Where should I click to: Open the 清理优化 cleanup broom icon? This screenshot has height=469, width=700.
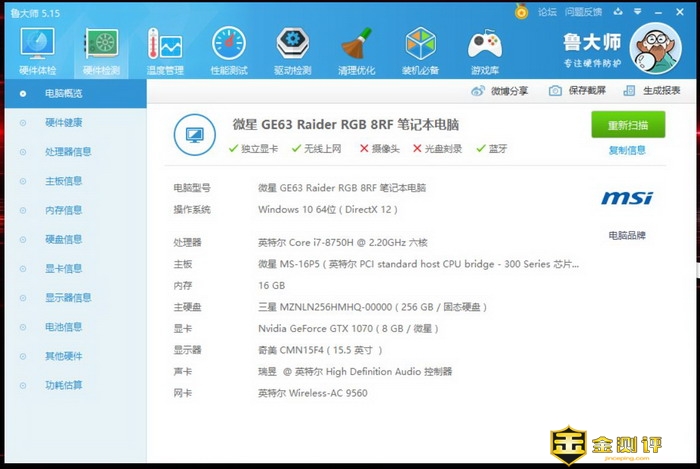356,48
